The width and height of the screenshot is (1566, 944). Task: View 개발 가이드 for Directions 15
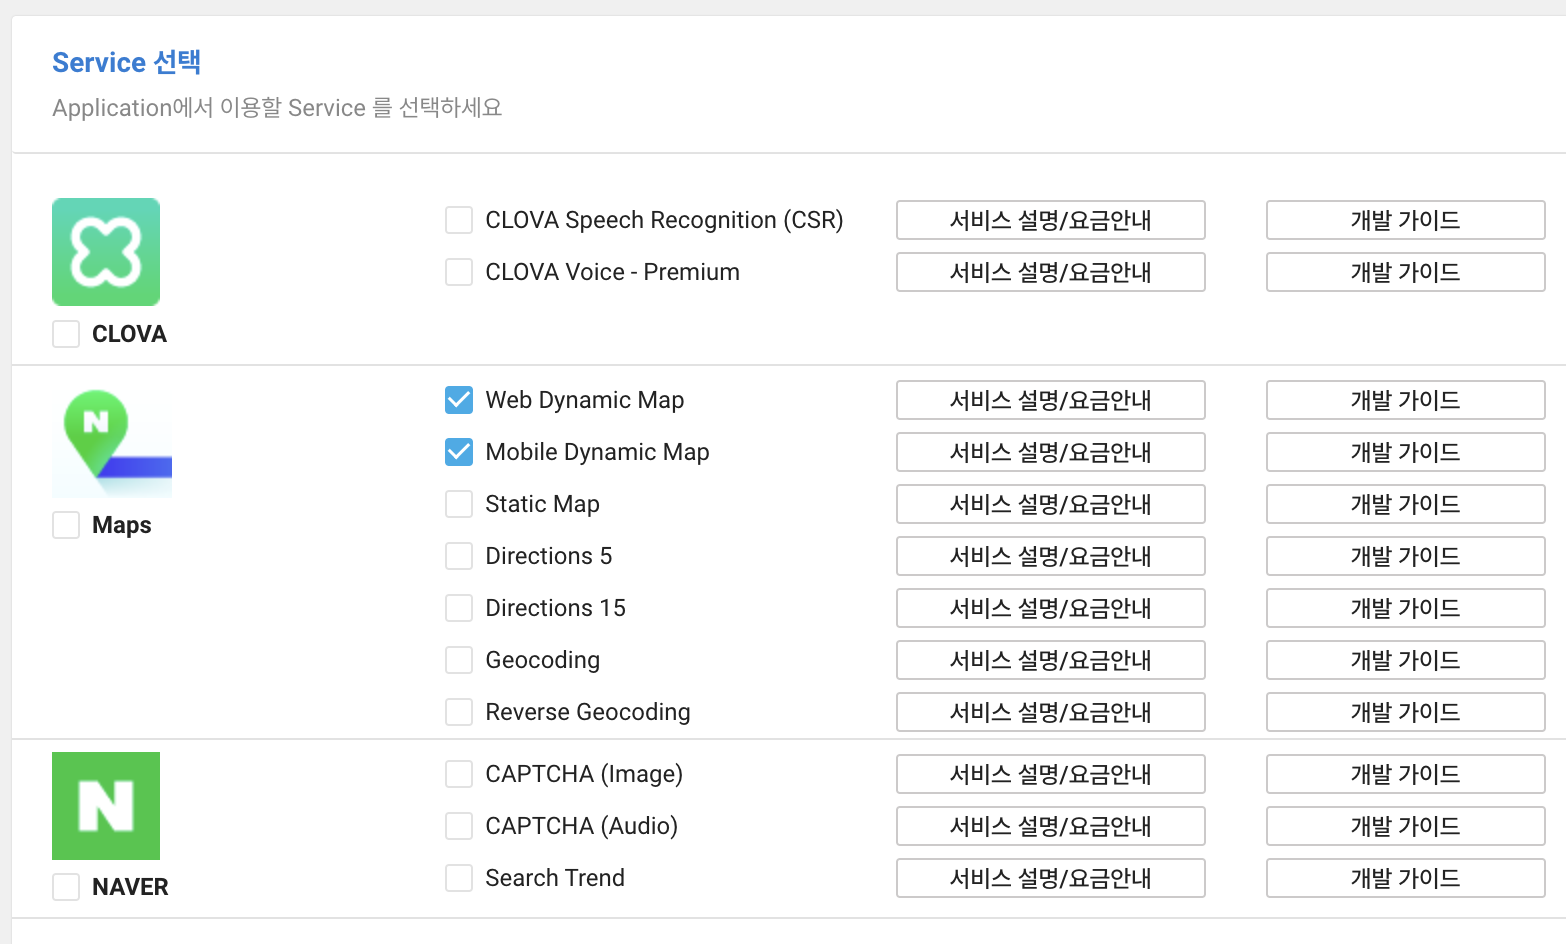click(1406, 608)
